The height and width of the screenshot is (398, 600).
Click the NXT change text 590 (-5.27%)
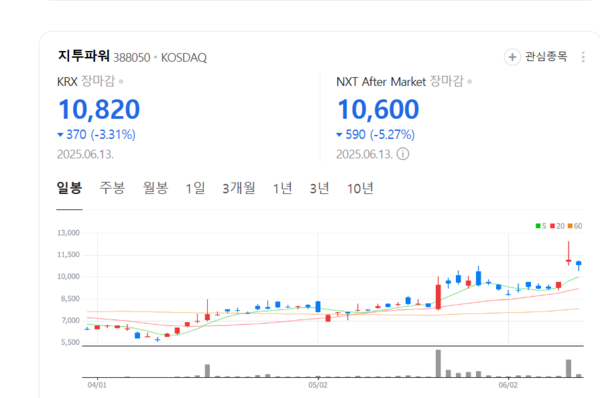click(375, 135)
